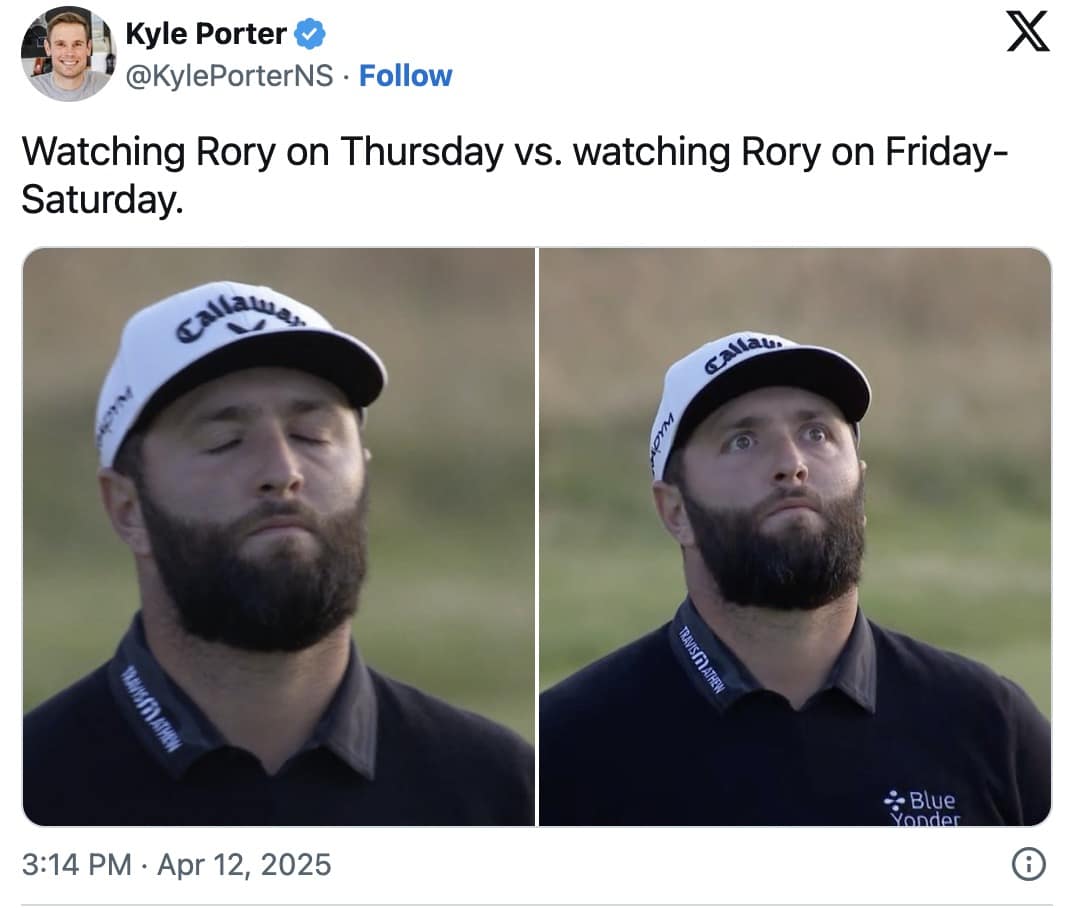Image resolution: width=1080 pixels, height=908 pixels.
Task: Open the @KylePorterNS handle
Action: (x=229, y=76)
